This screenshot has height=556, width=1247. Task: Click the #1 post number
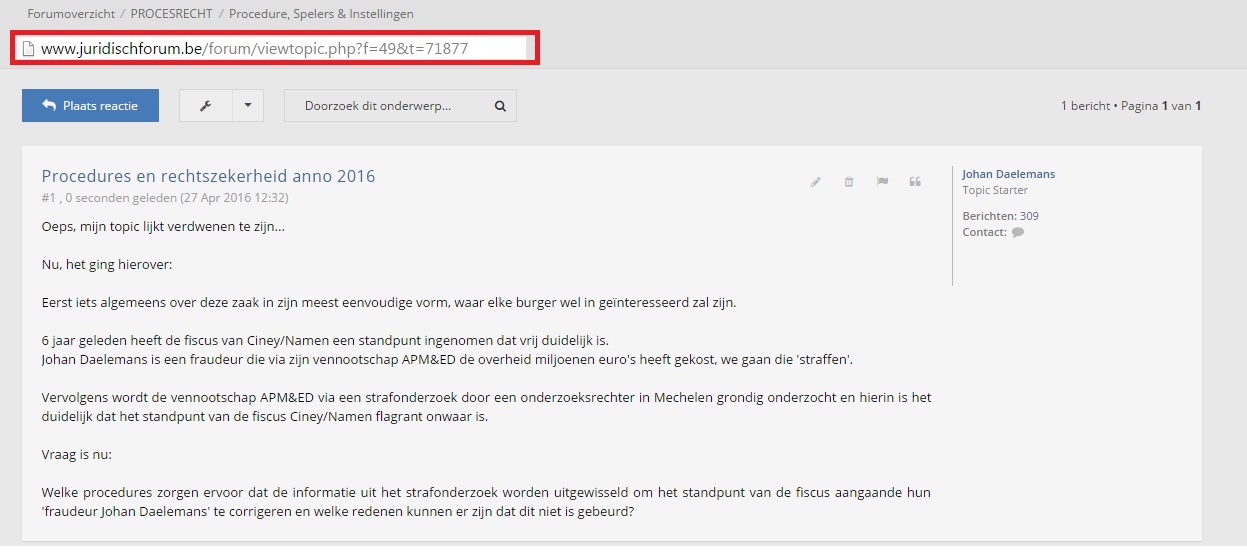pos(48,198)
